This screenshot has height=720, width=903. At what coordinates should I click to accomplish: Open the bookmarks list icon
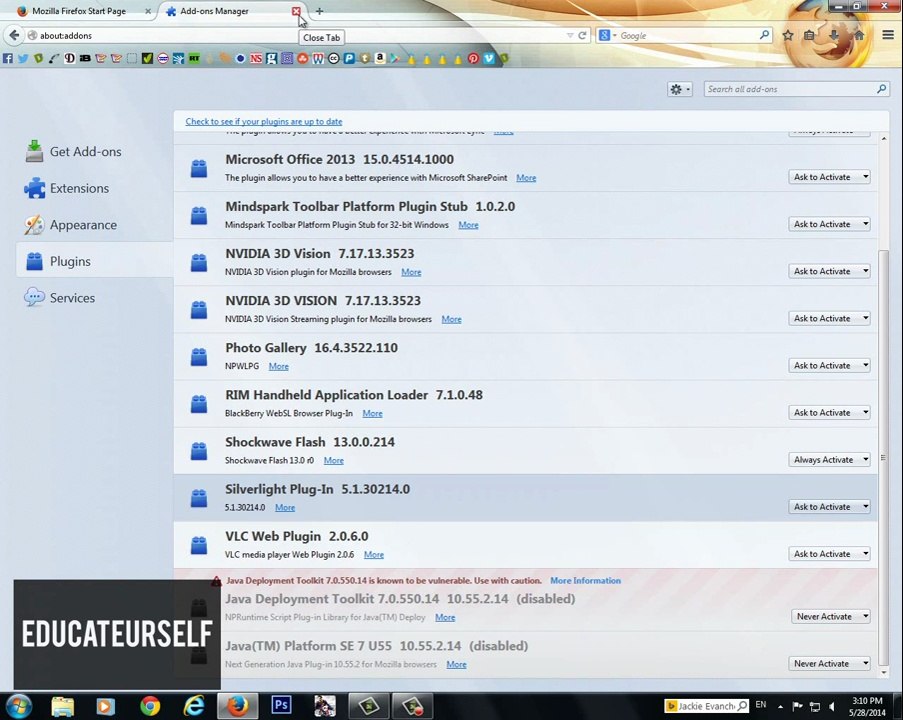click(809, 35)
